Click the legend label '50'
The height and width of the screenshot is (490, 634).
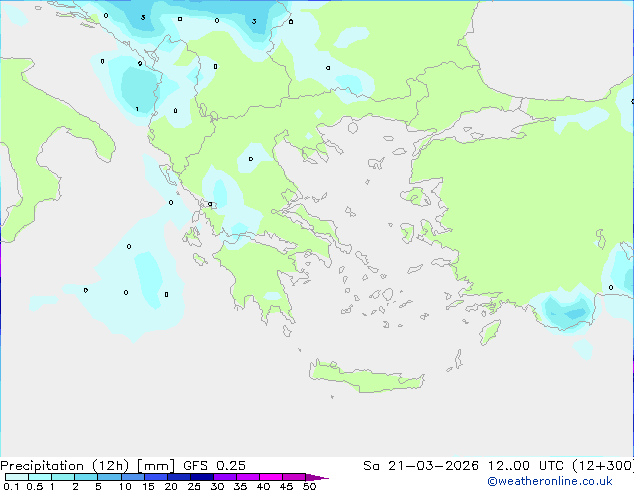click(309, 486)
